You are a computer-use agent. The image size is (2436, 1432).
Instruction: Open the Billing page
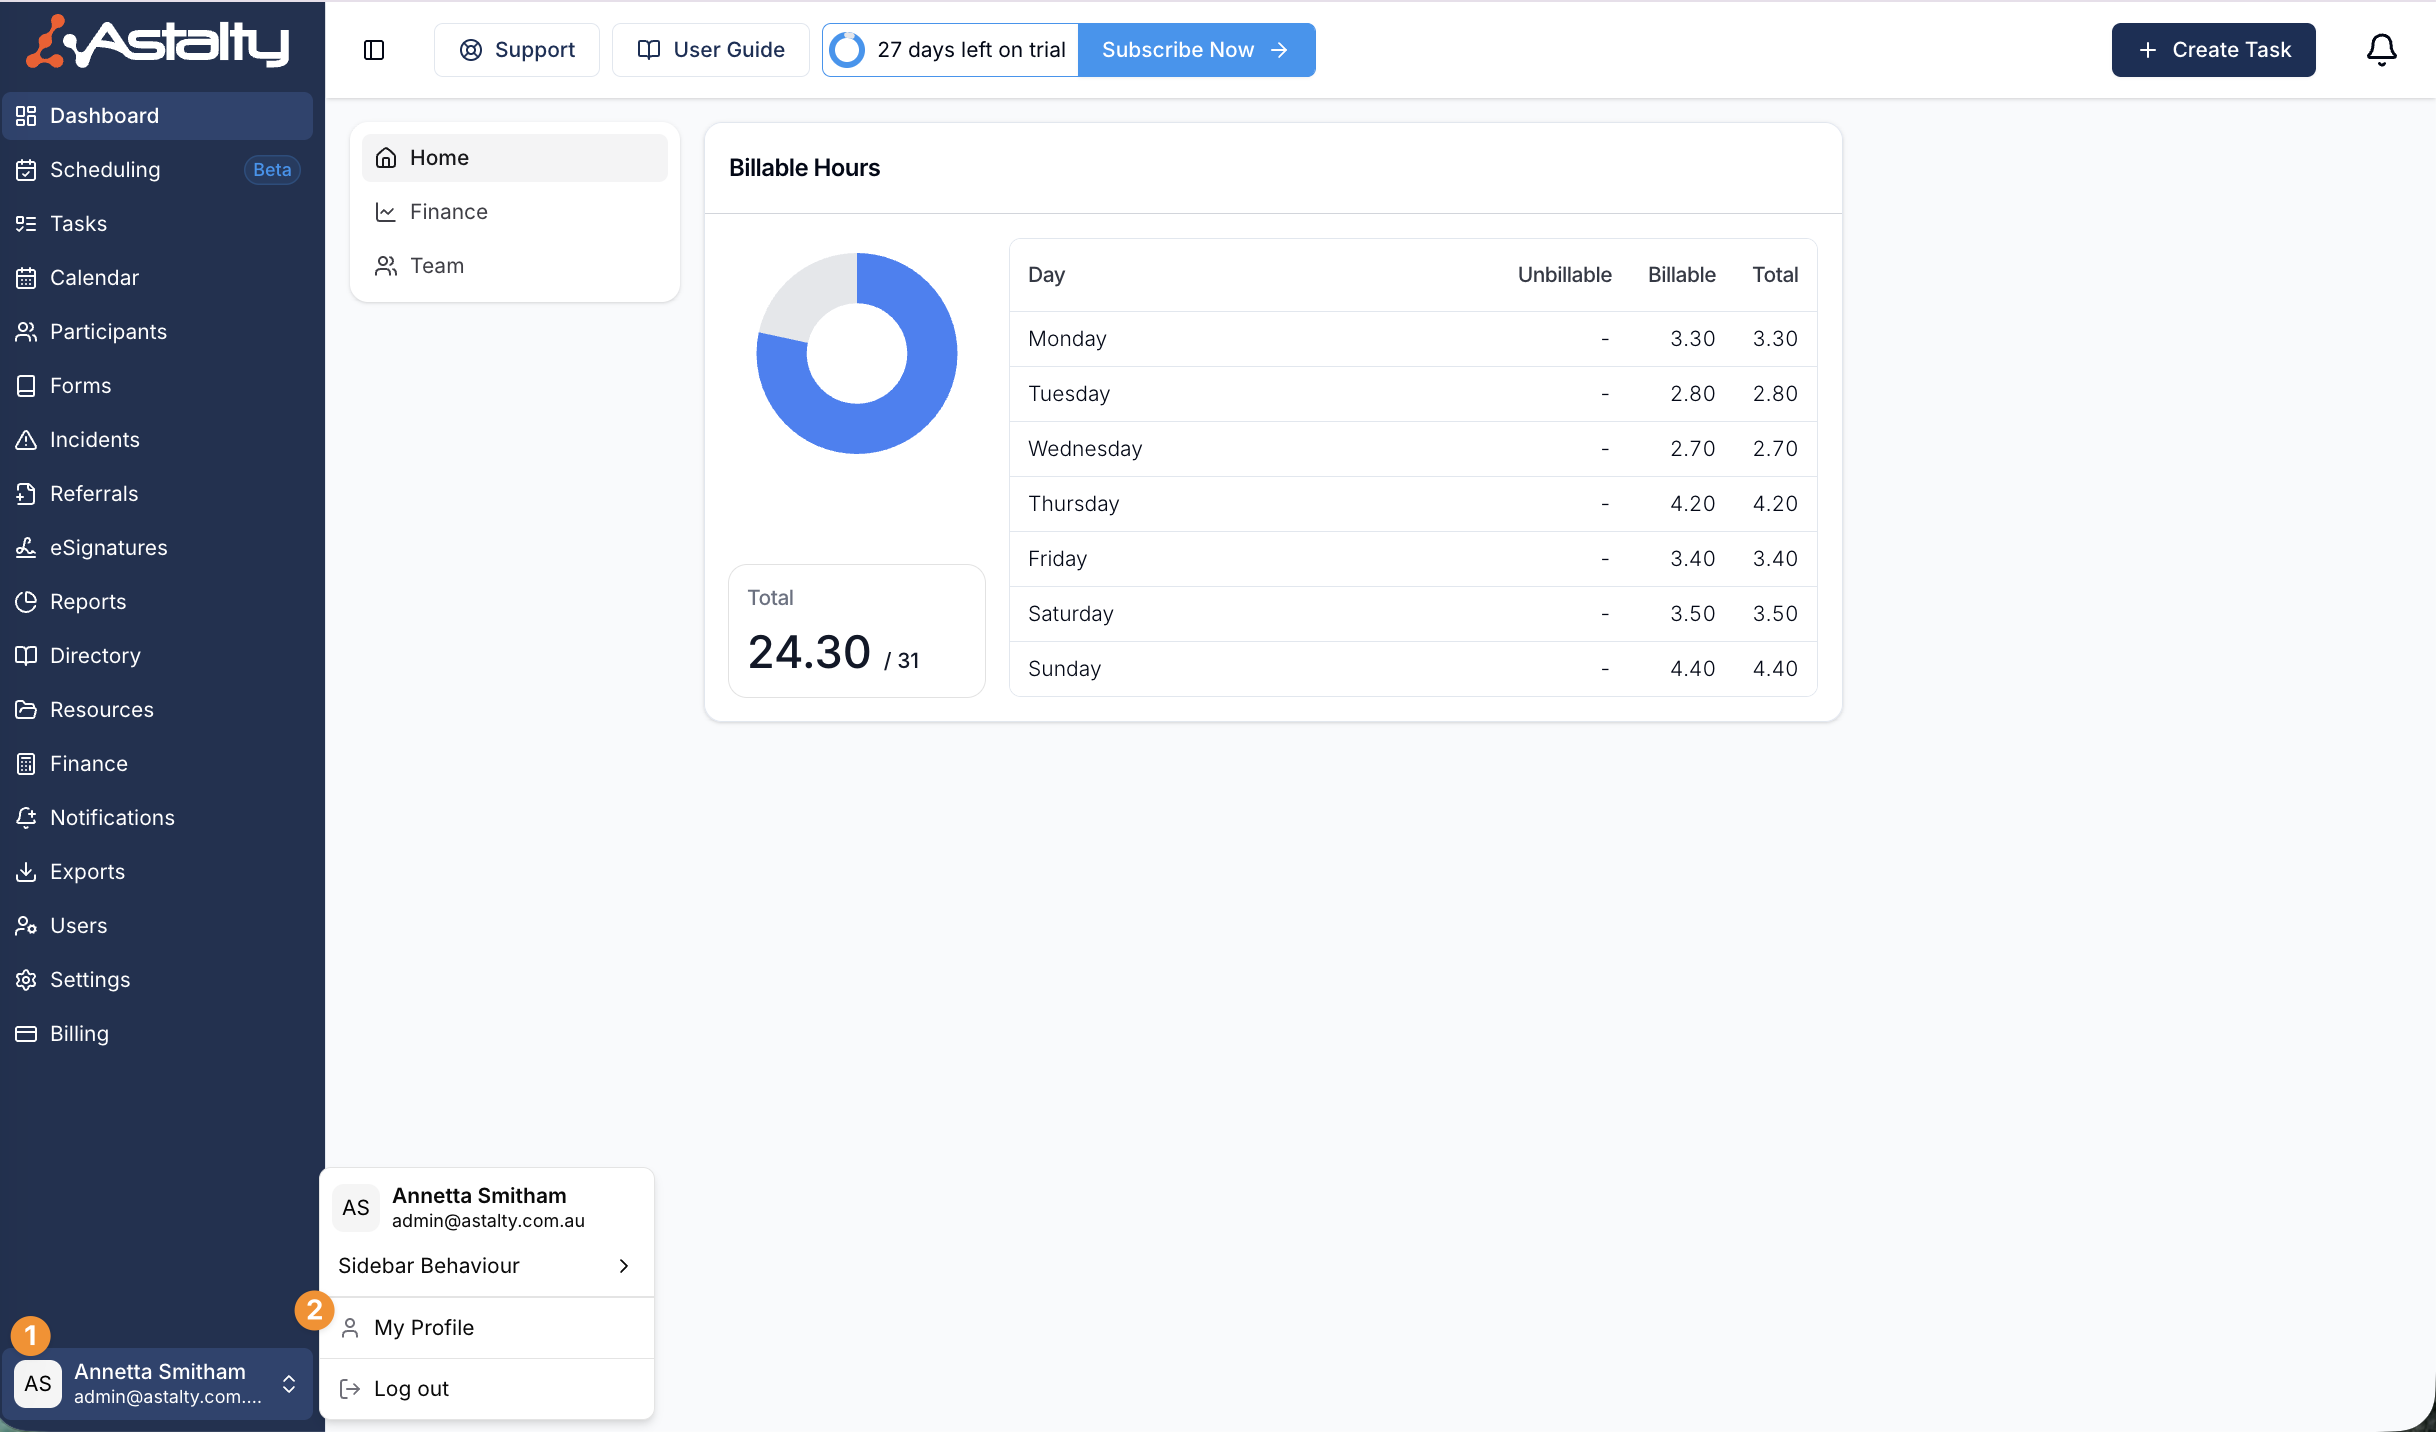click(x=79, y=1034)
